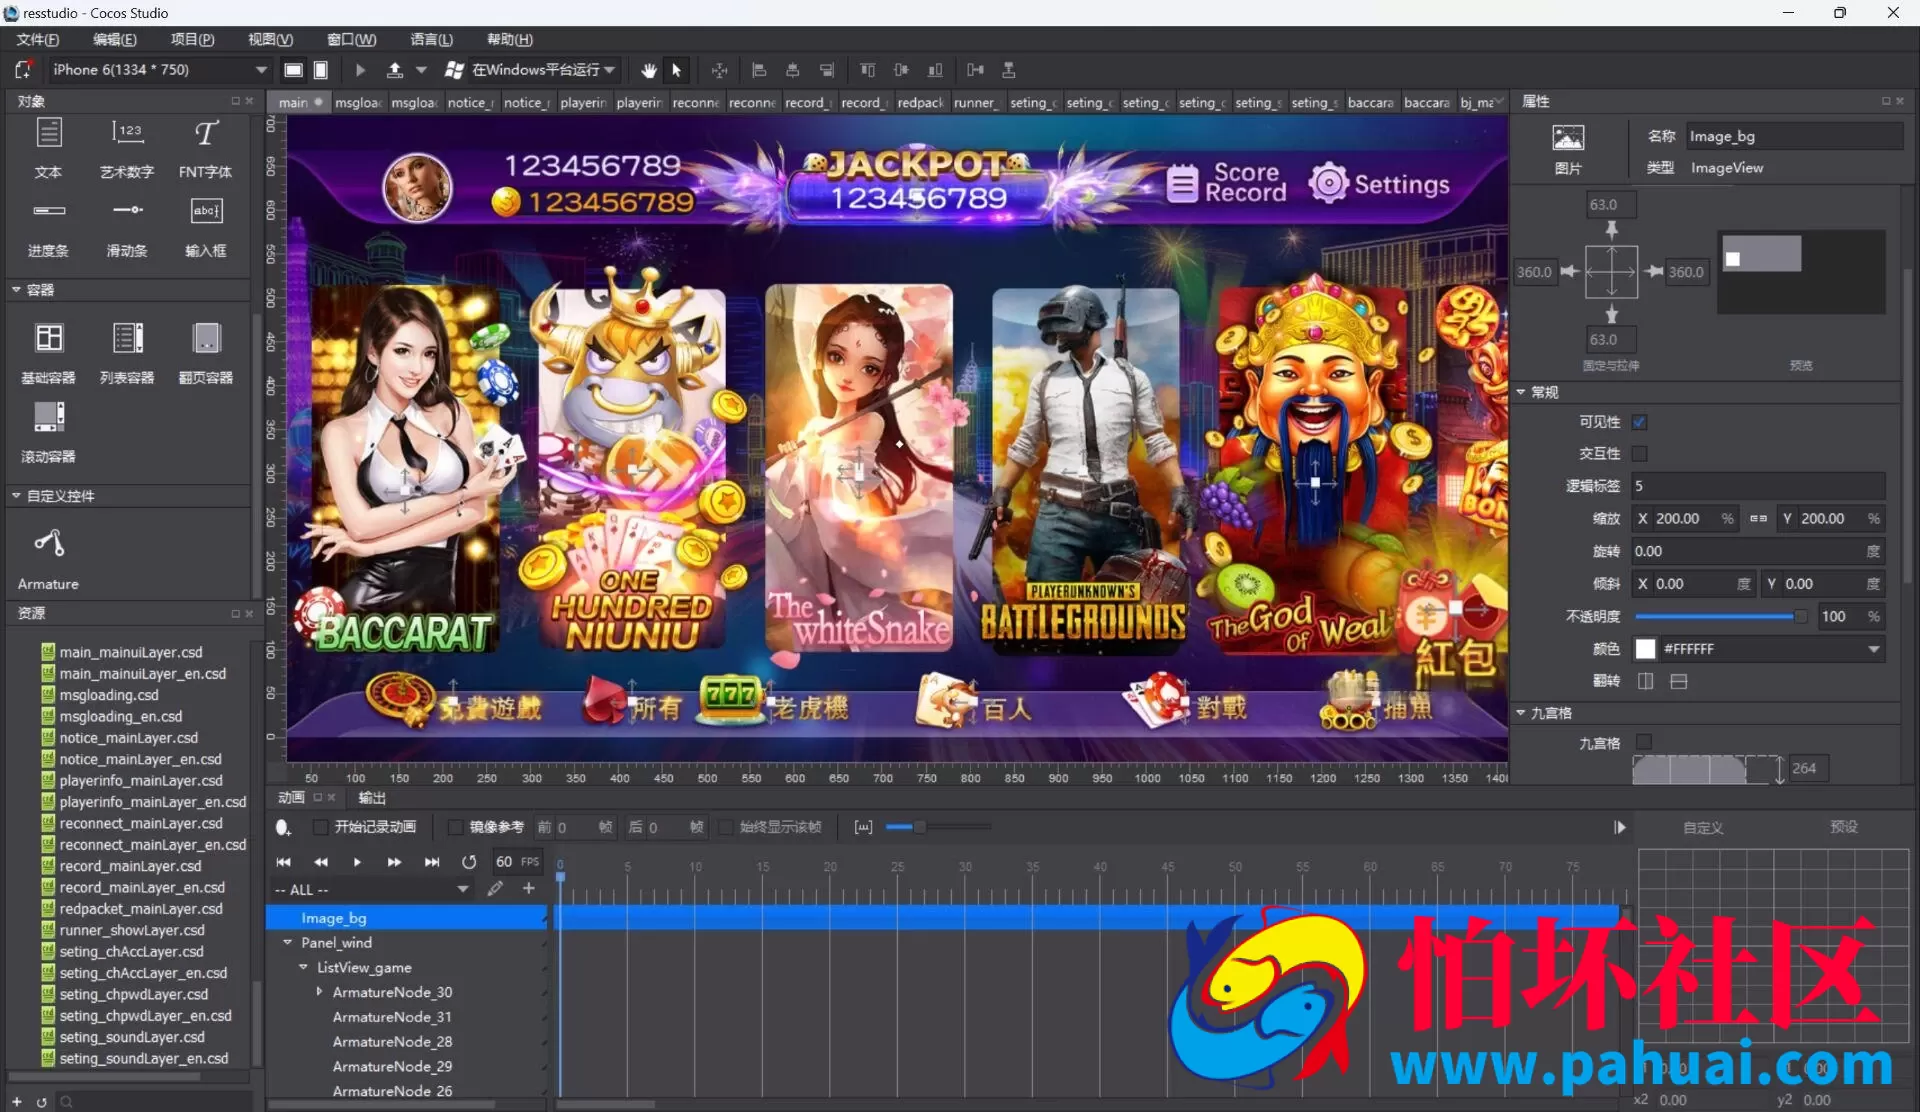
Task: Select the Image_bg timeline row
Action: (x=408, y=917)
